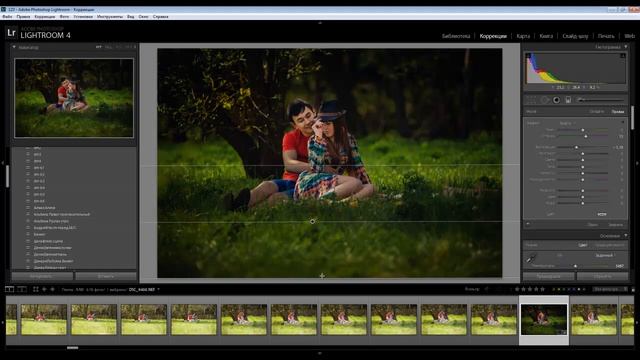
Task: Hide the filmstrip with bottom edge arrow
Action: point(320,353)
